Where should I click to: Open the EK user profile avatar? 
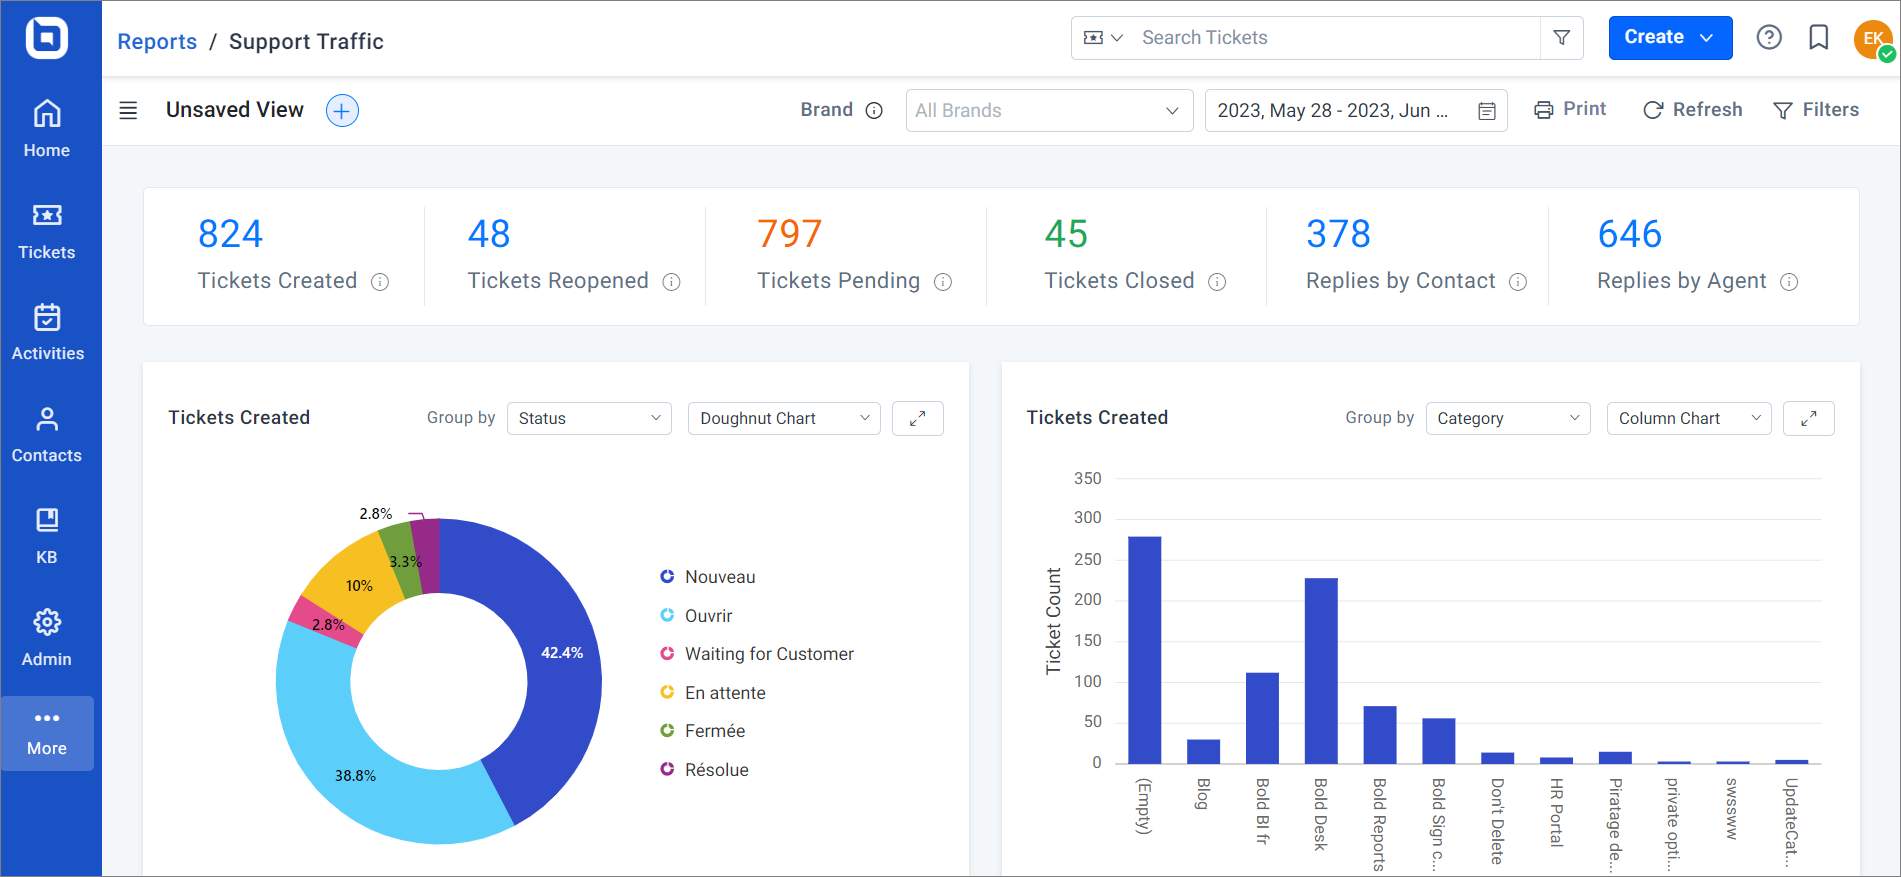point(1874,39)
